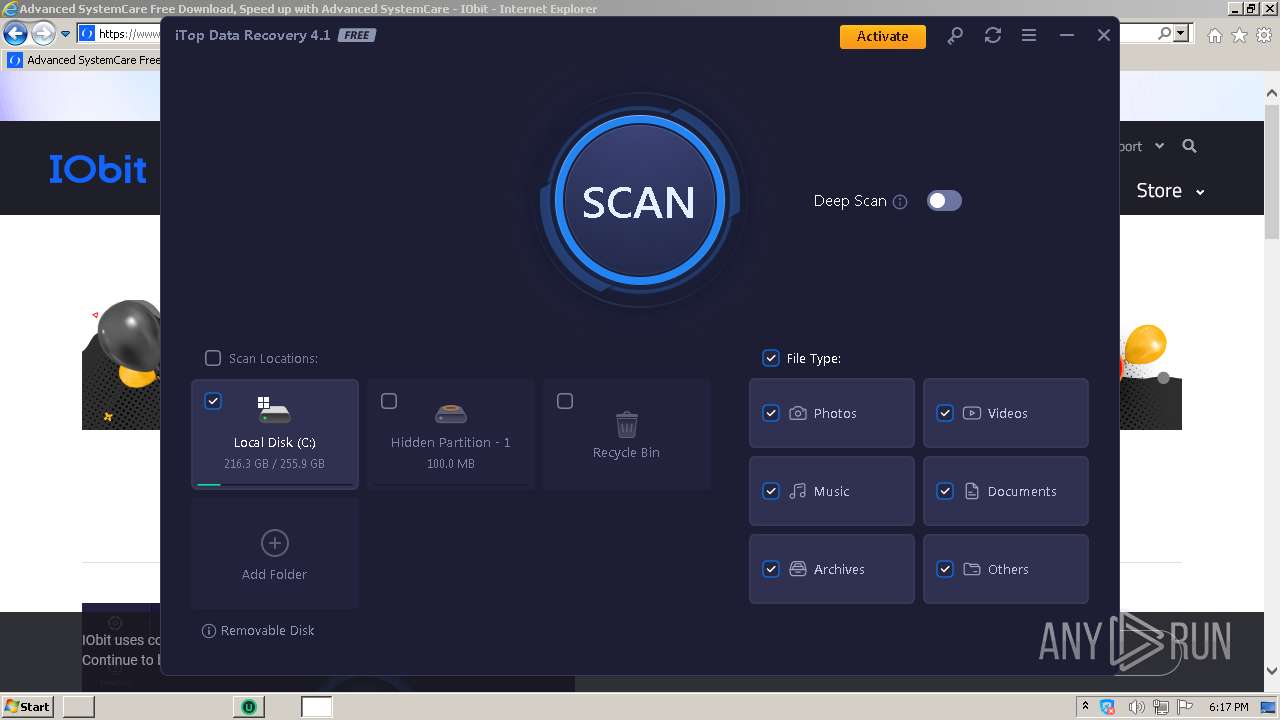
Task: Click the Photos camera icon
Action: [798, 413]
